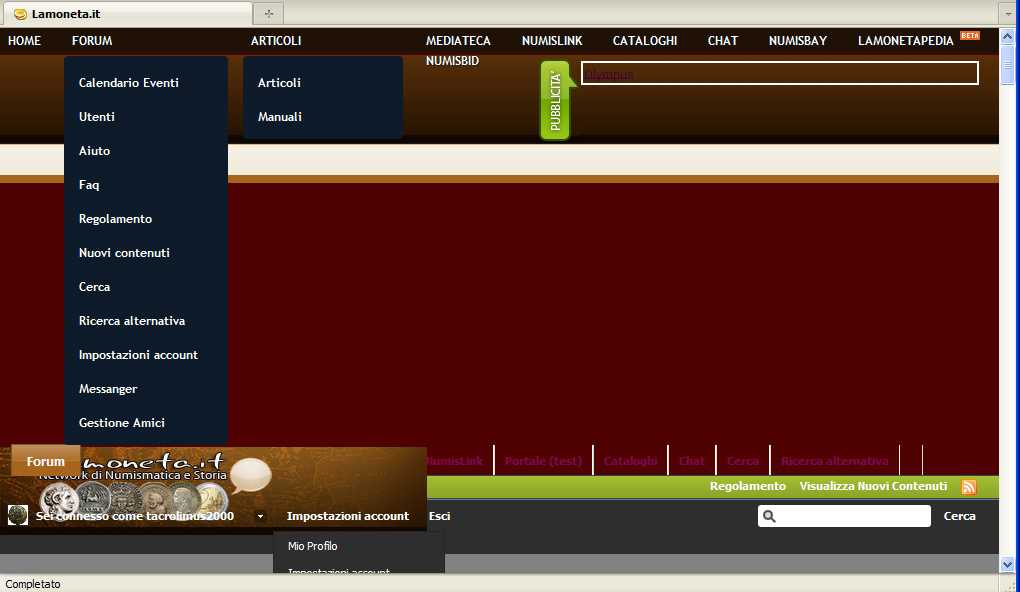Click the Lamoneta.it tab favicon
The image size is (1020, 592).
click(x=20, y=14)
